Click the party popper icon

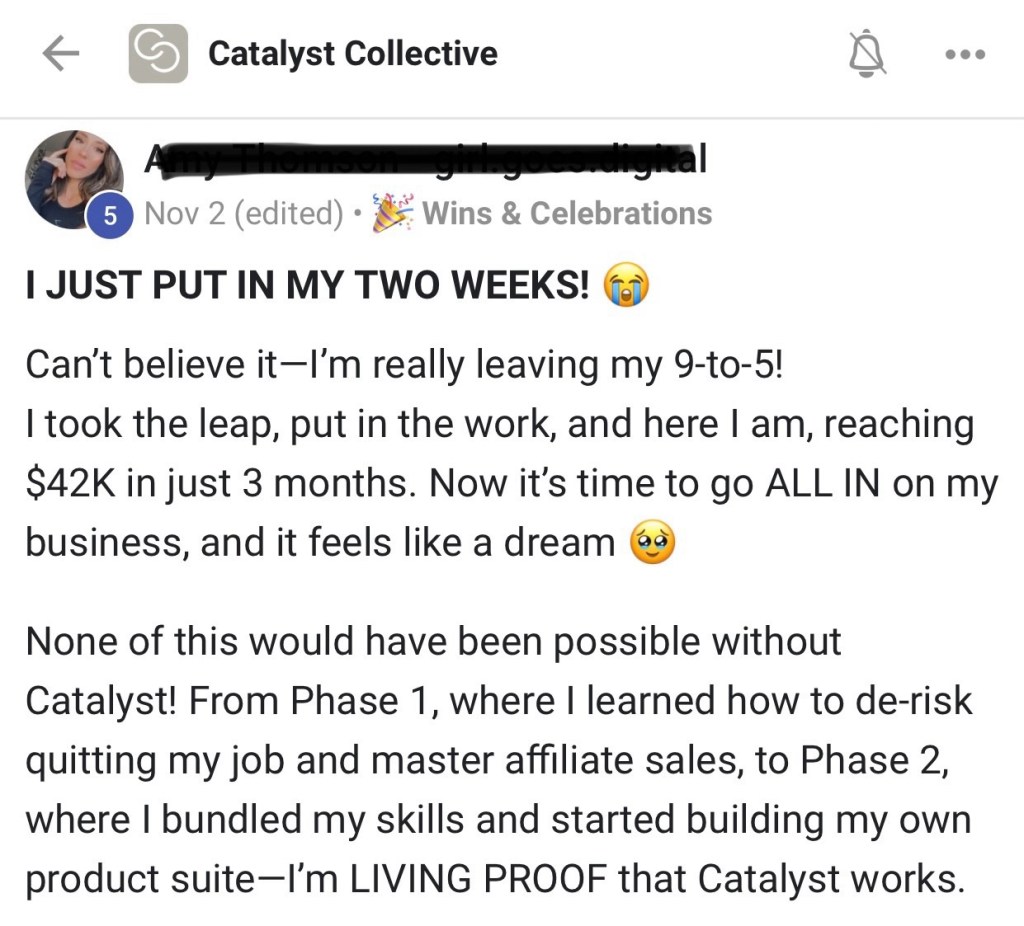tap(390, 213)
